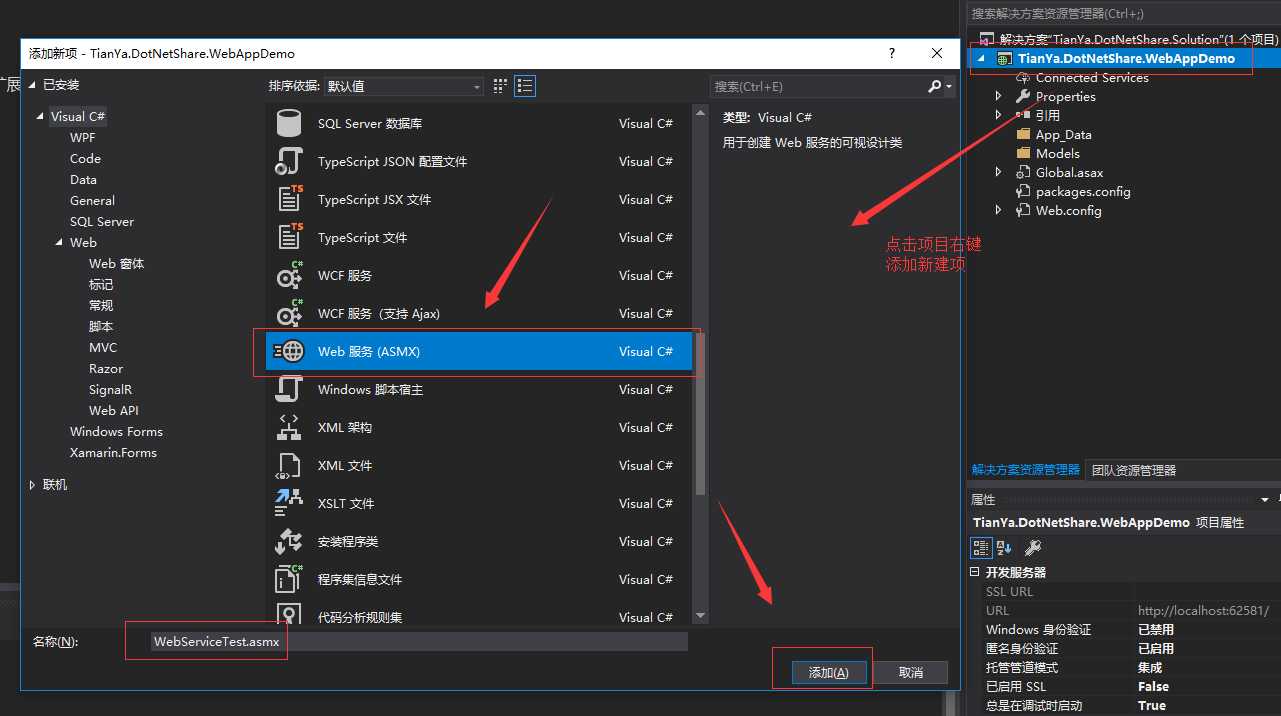Open property pages wrench button
Viewport: 1281px width, 716px height.
[x=1033, y=548]
